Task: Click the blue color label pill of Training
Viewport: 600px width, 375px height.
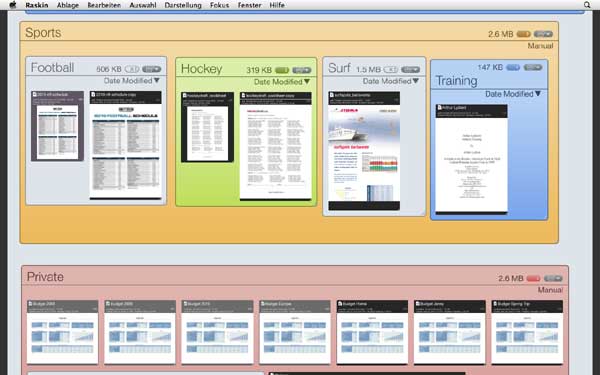Action: coord(513,67)
